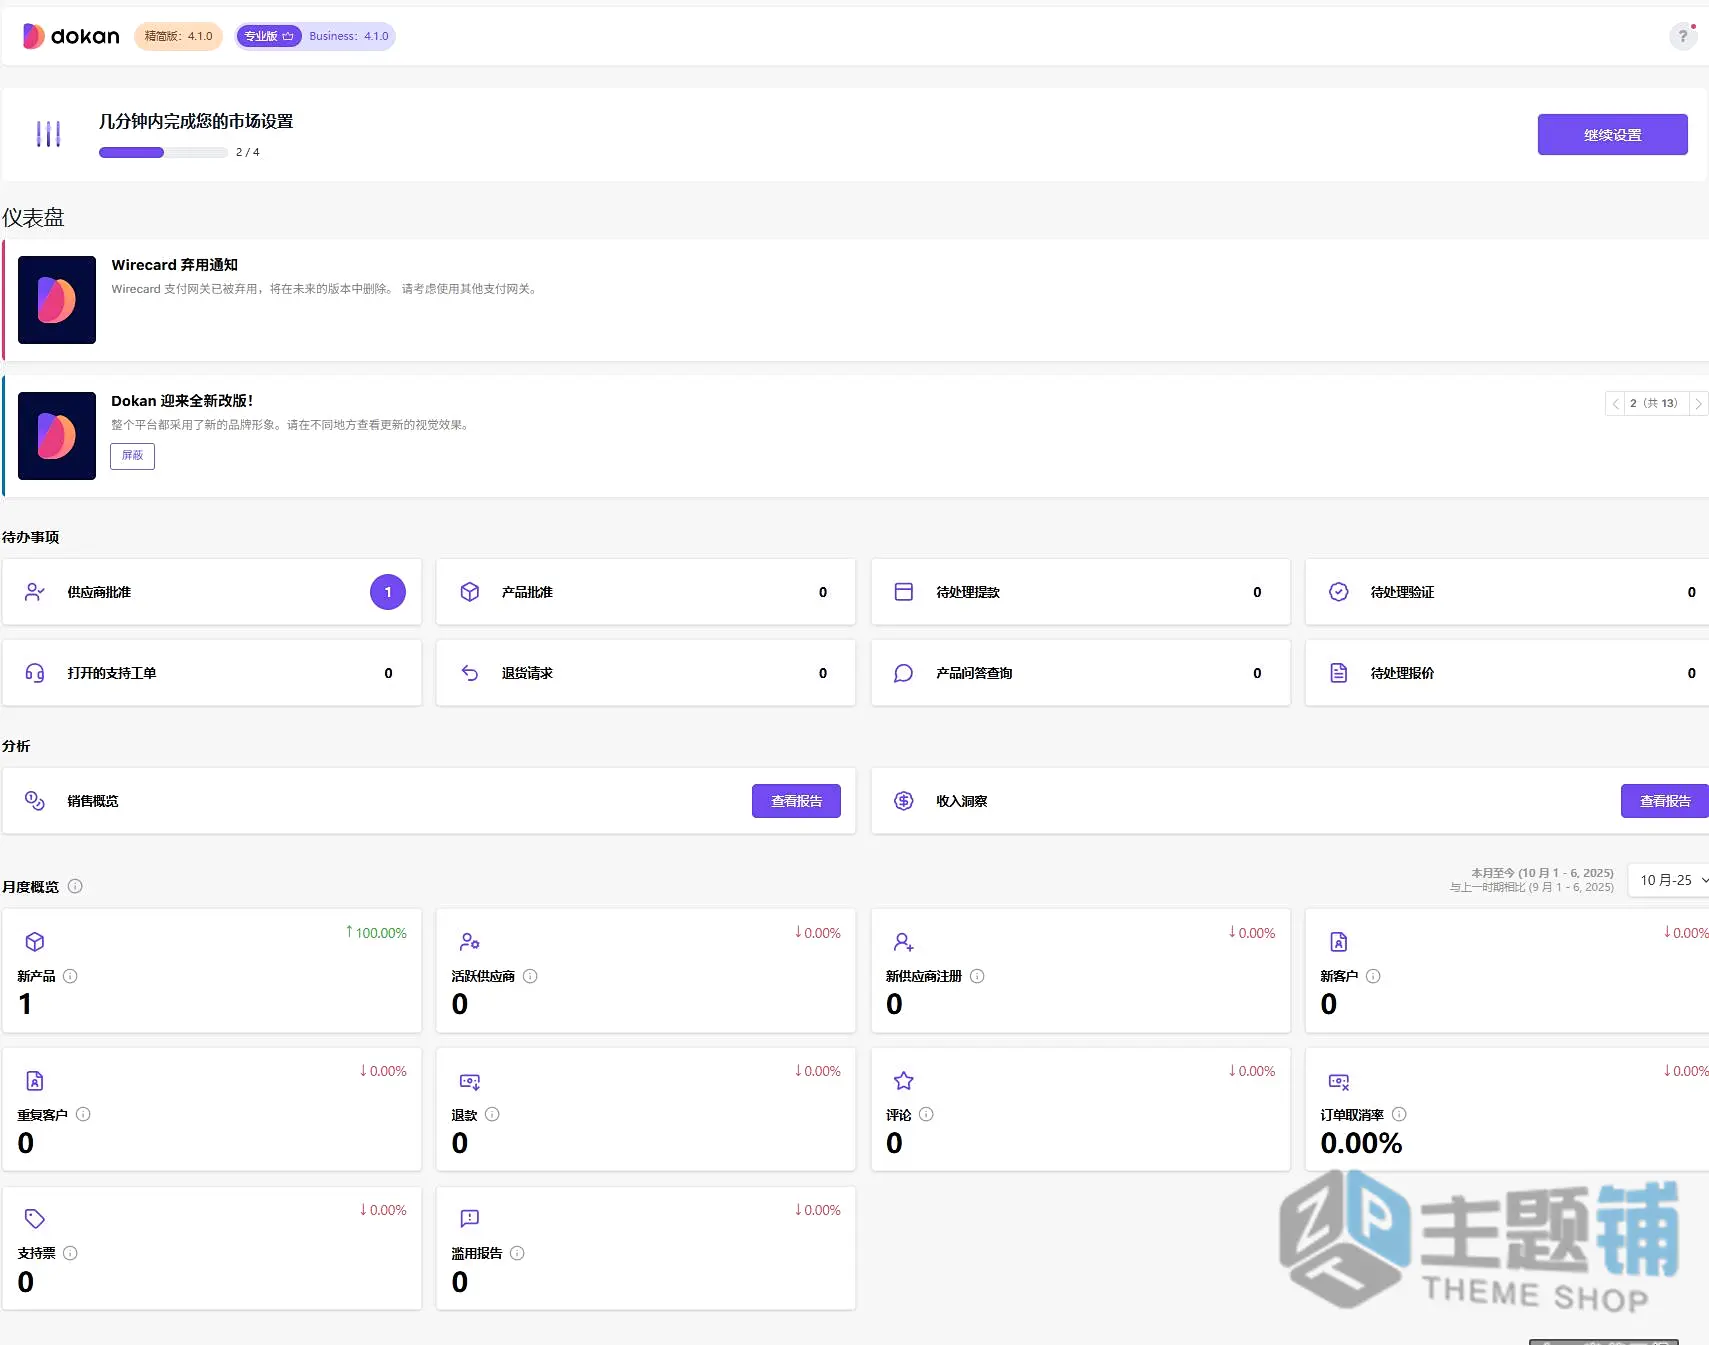Show info tooltip beside 评论
Screen dimensions: 1709x1345
pos(926,1114)
